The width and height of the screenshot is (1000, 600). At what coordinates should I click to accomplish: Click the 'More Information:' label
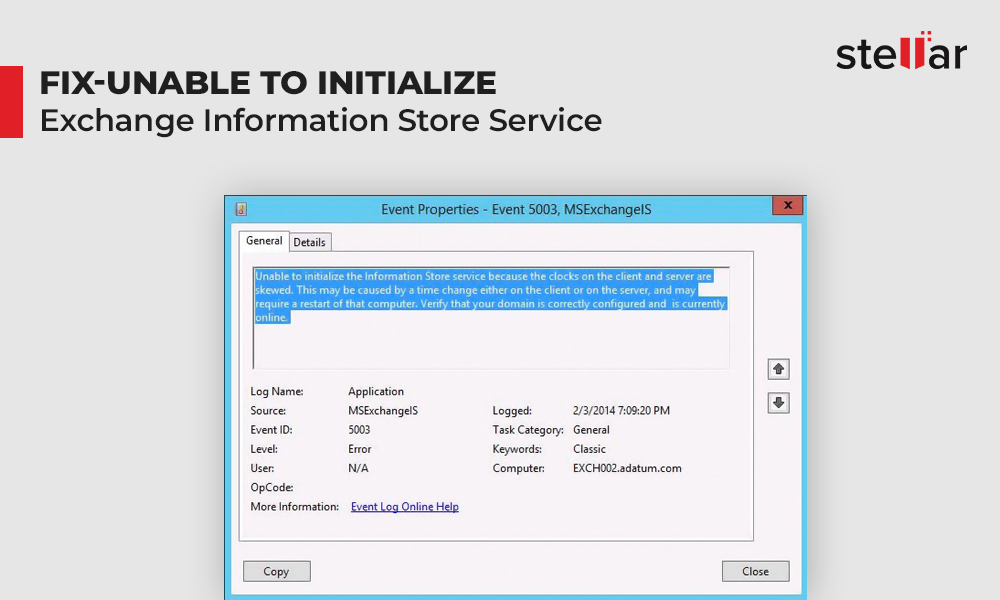click(295, 507)
